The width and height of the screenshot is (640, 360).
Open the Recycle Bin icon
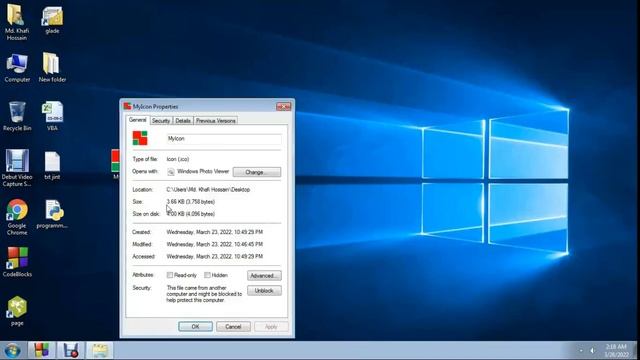[17, 112]
